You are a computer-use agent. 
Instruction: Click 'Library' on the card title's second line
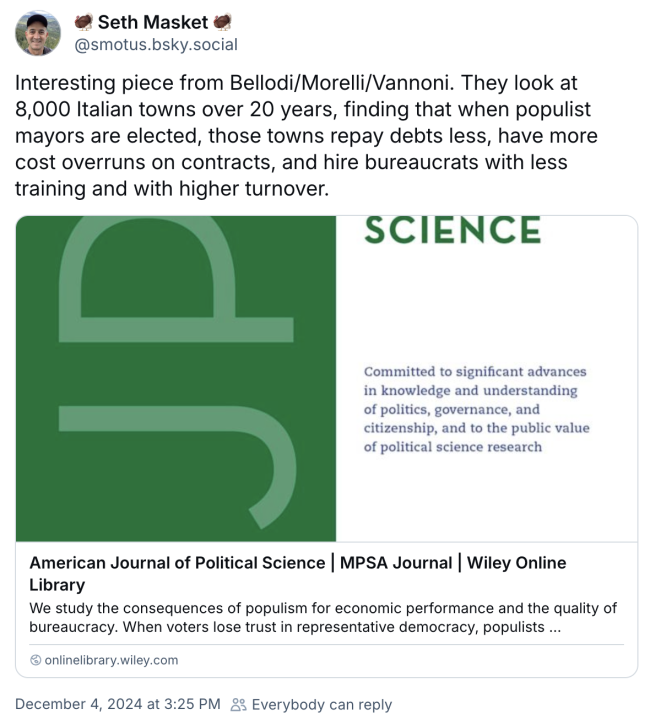57,585
